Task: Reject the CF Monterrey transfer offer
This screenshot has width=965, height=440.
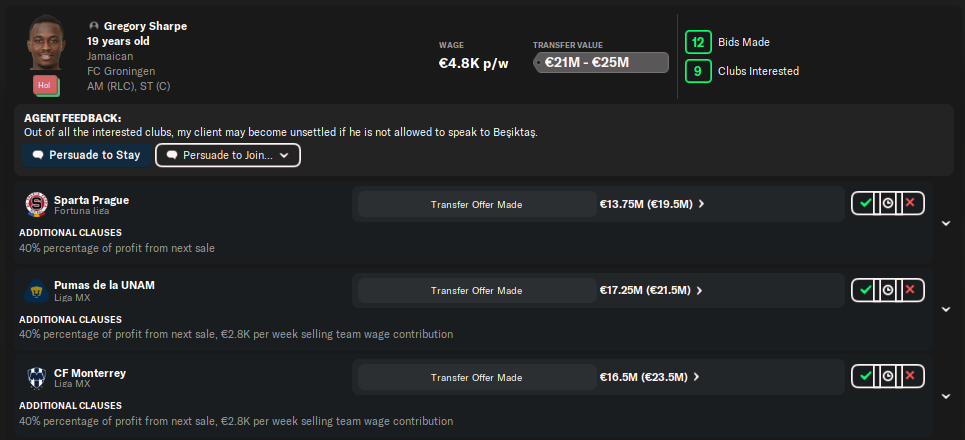Action: (909, 377)
